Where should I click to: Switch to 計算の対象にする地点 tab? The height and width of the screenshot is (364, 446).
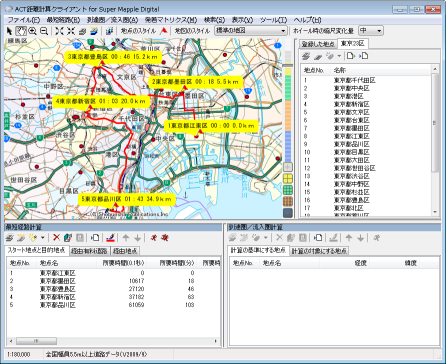(319, 251)
